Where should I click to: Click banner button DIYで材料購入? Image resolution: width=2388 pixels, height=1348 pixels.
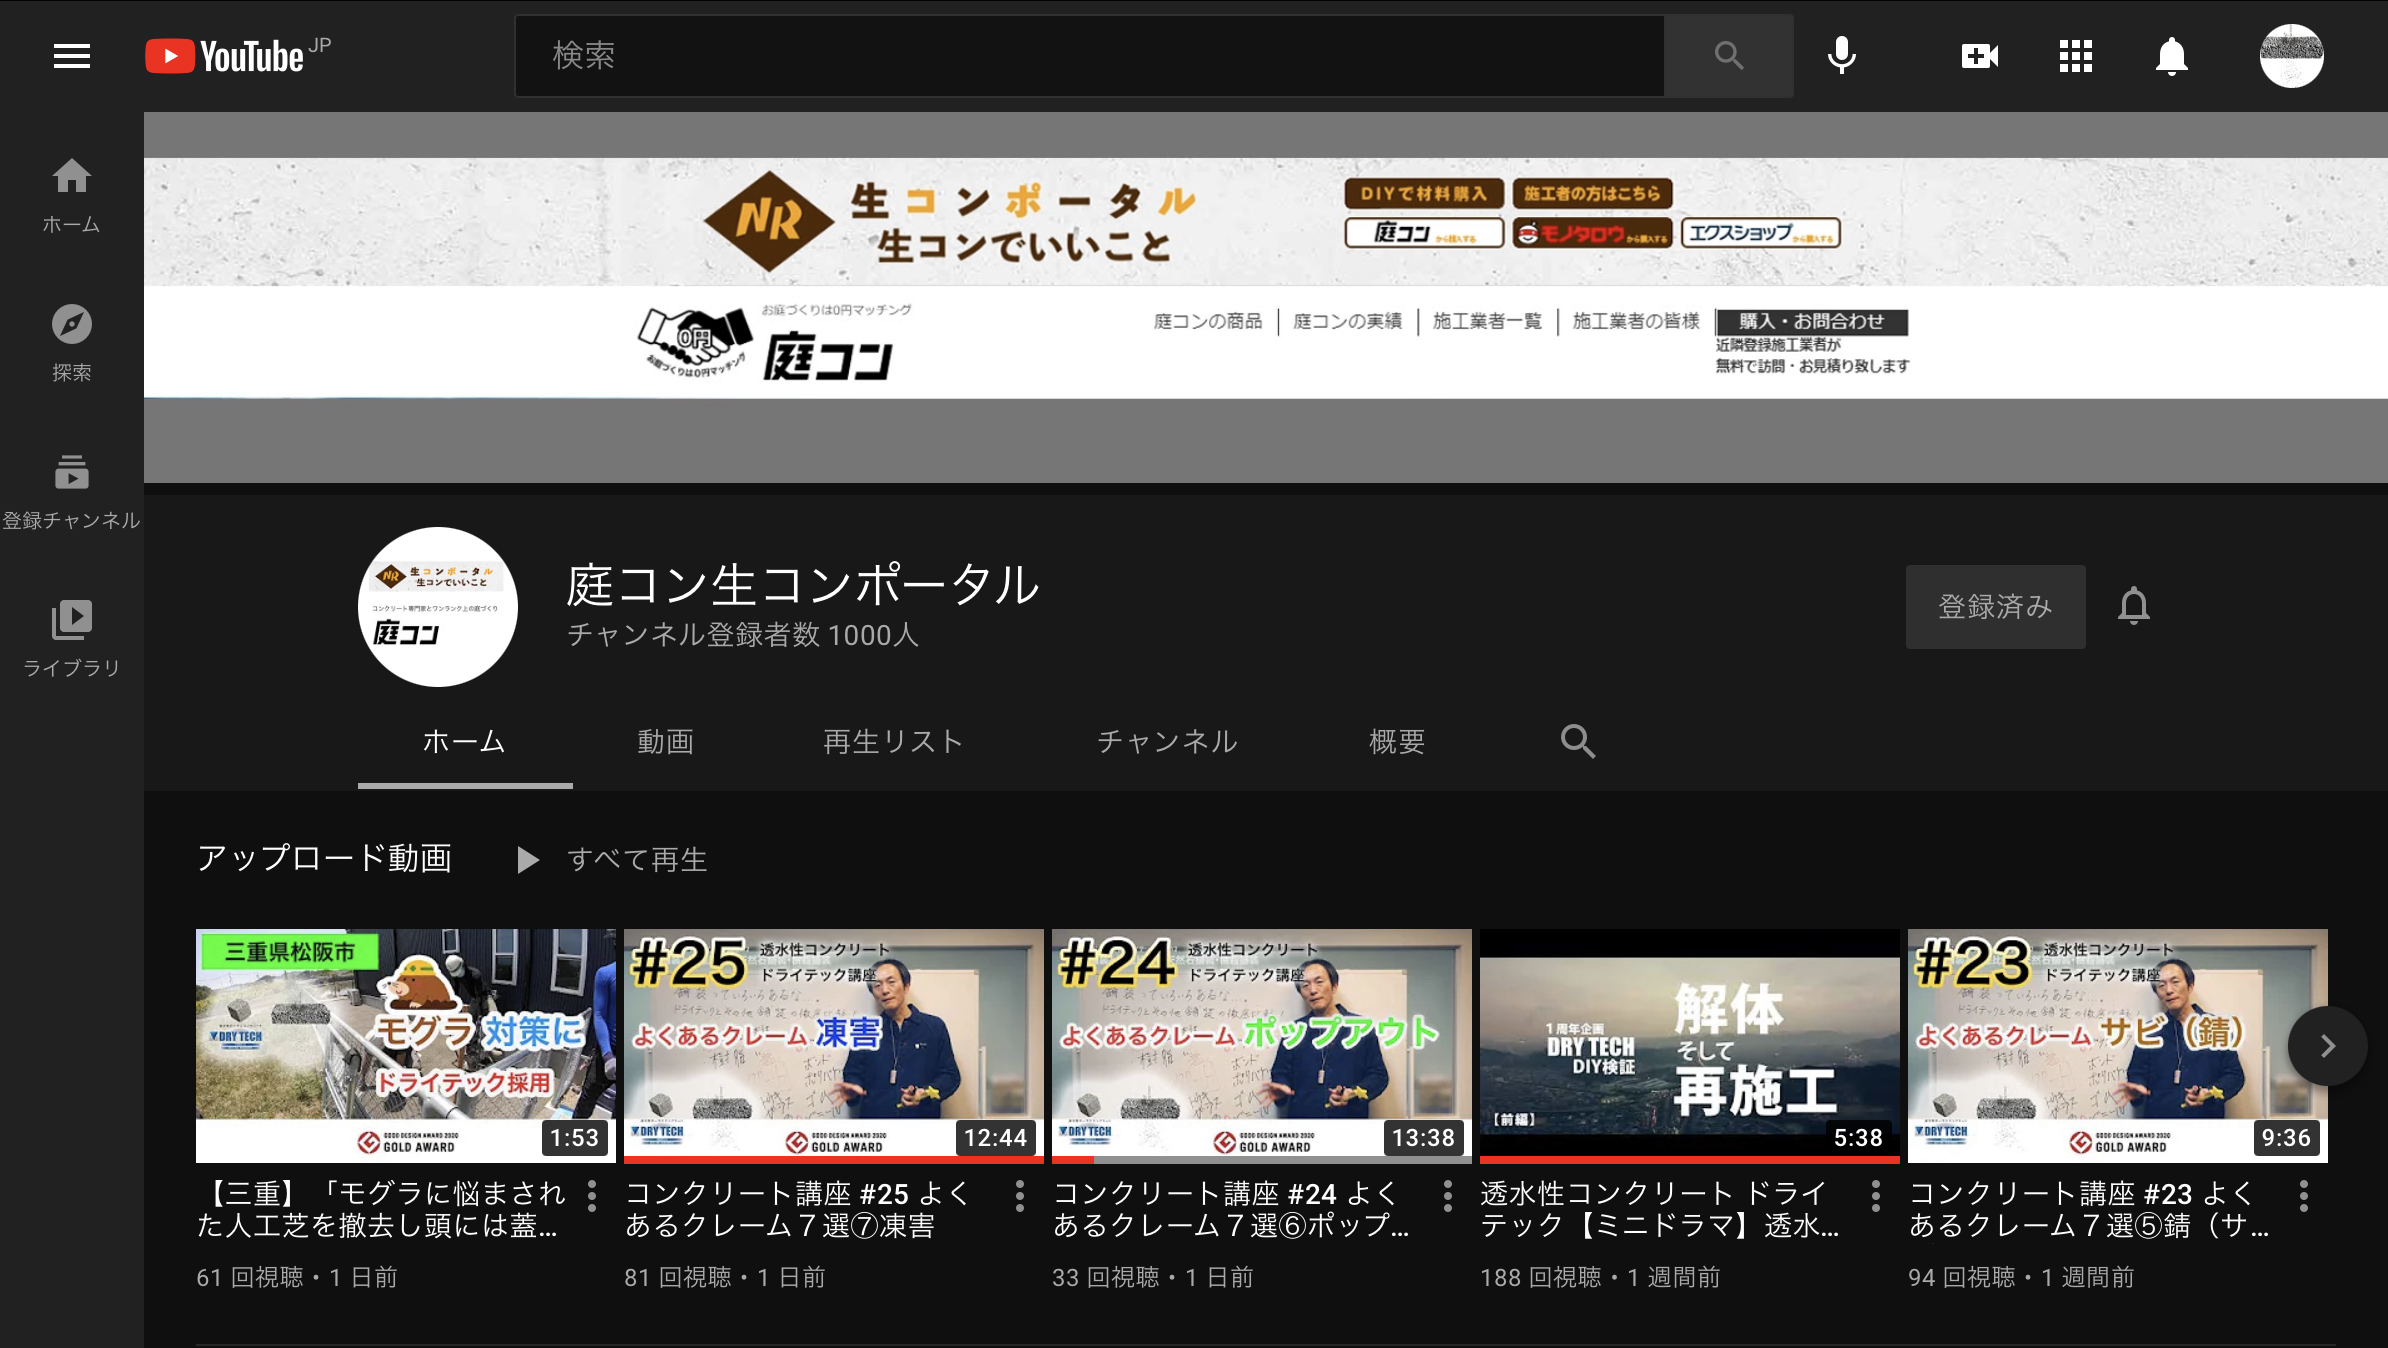point(1424,194)
